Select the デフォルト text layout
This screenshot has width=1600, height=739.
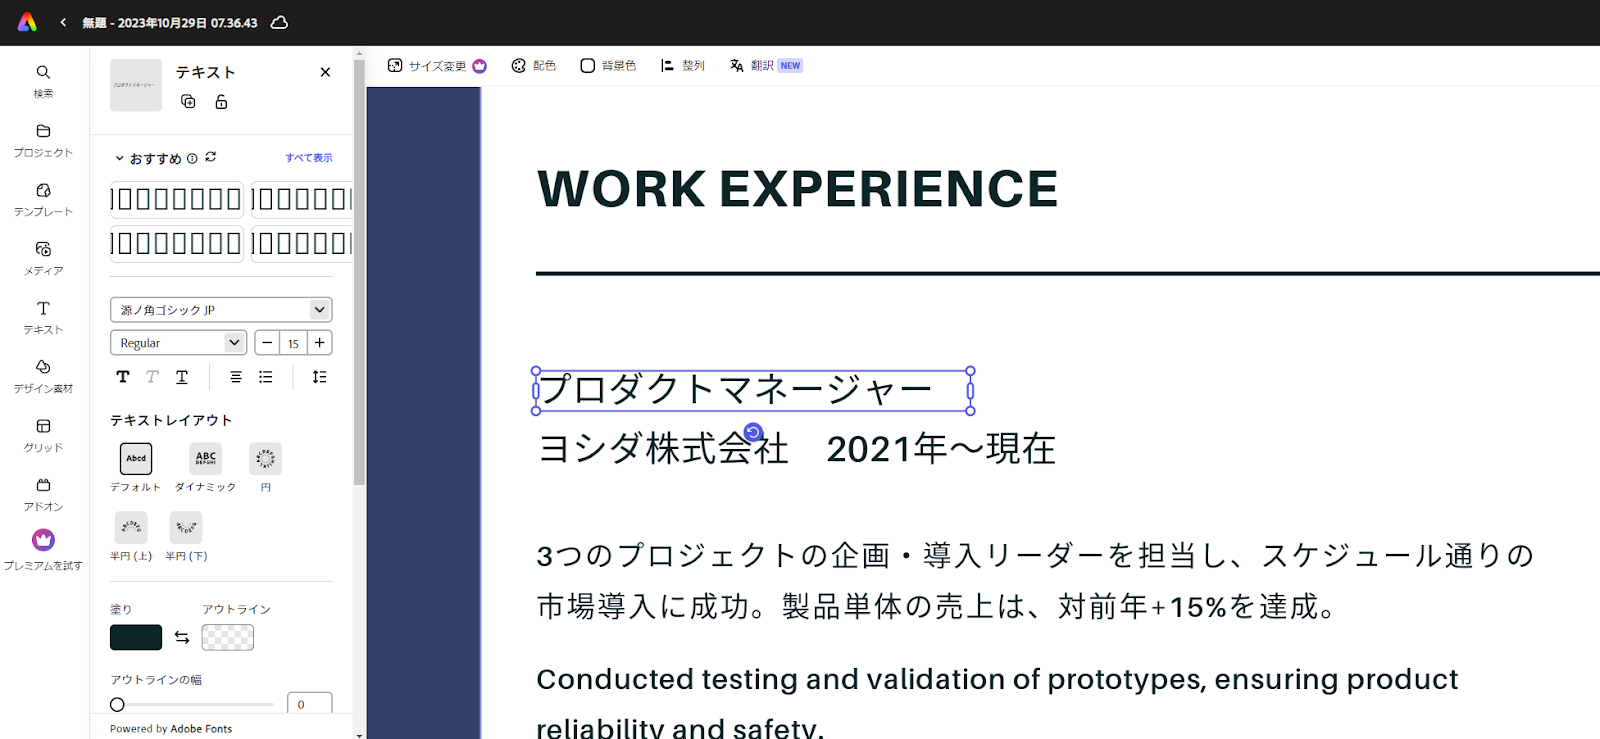[x=136, y=459]
